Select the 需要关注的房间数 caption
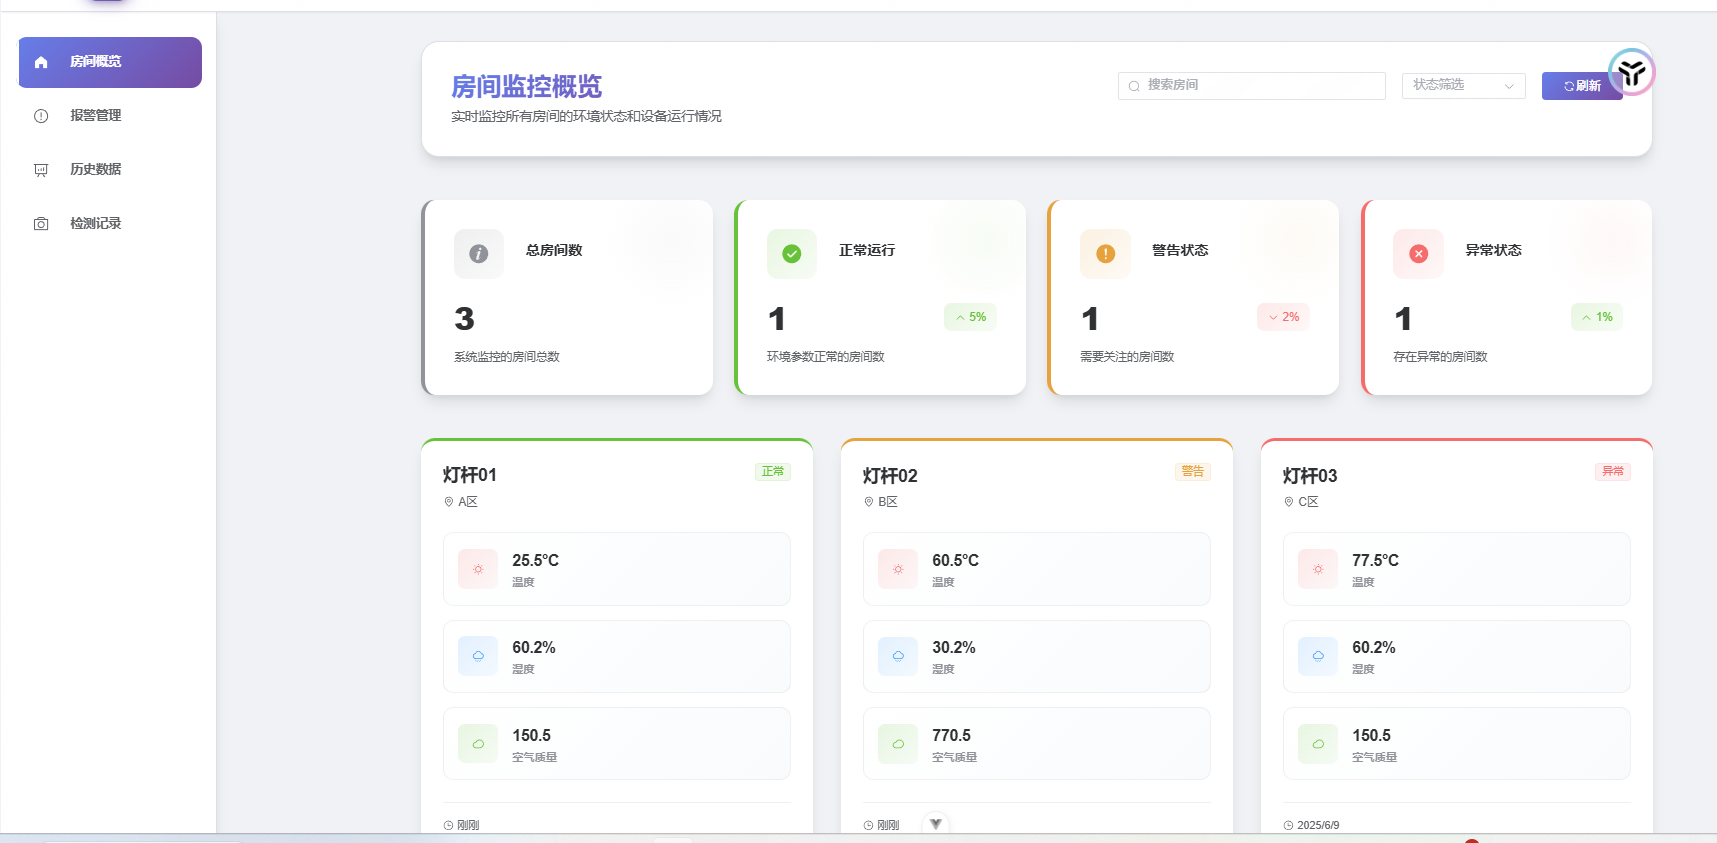 pyautogui.click(x=1127, y=357)
